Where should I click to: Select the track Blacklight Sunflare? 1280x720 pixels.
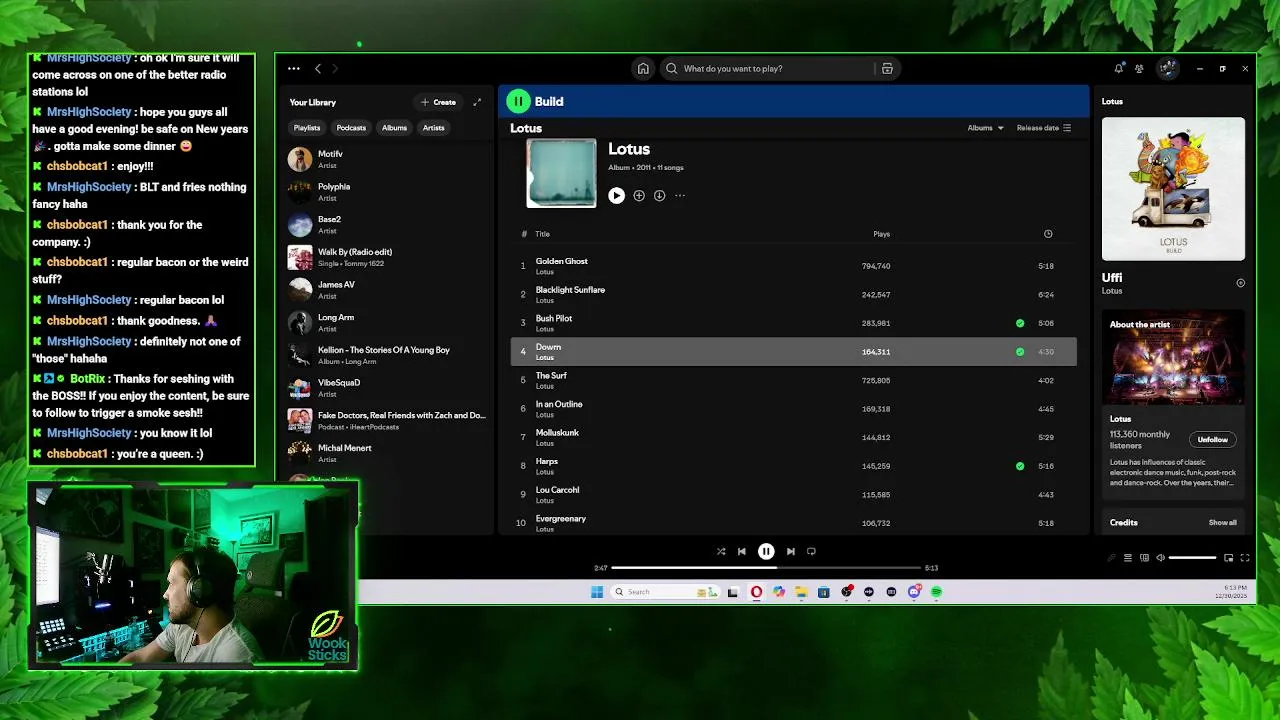tap(794, 295)
